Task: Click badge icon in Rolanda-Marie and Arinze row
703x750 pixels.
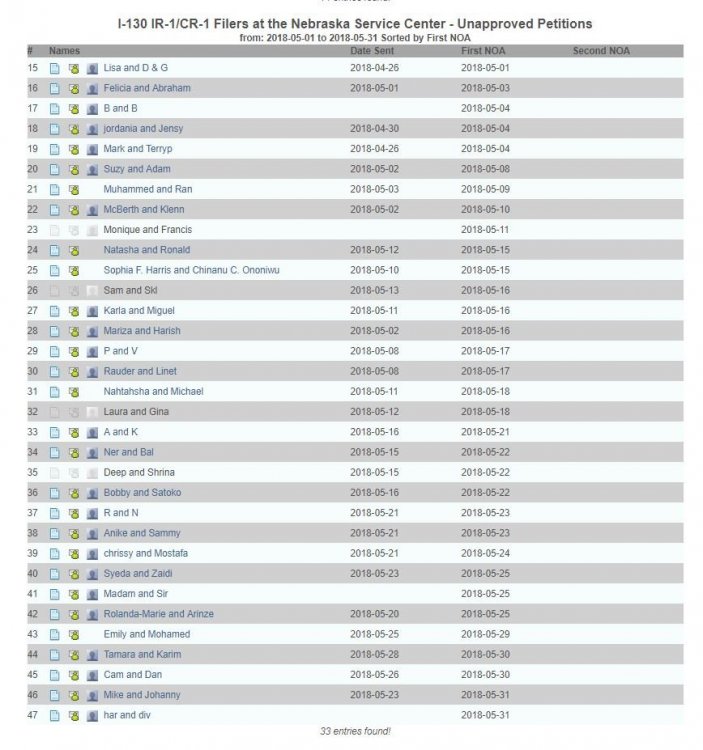Action: click(x=74, y=614)
